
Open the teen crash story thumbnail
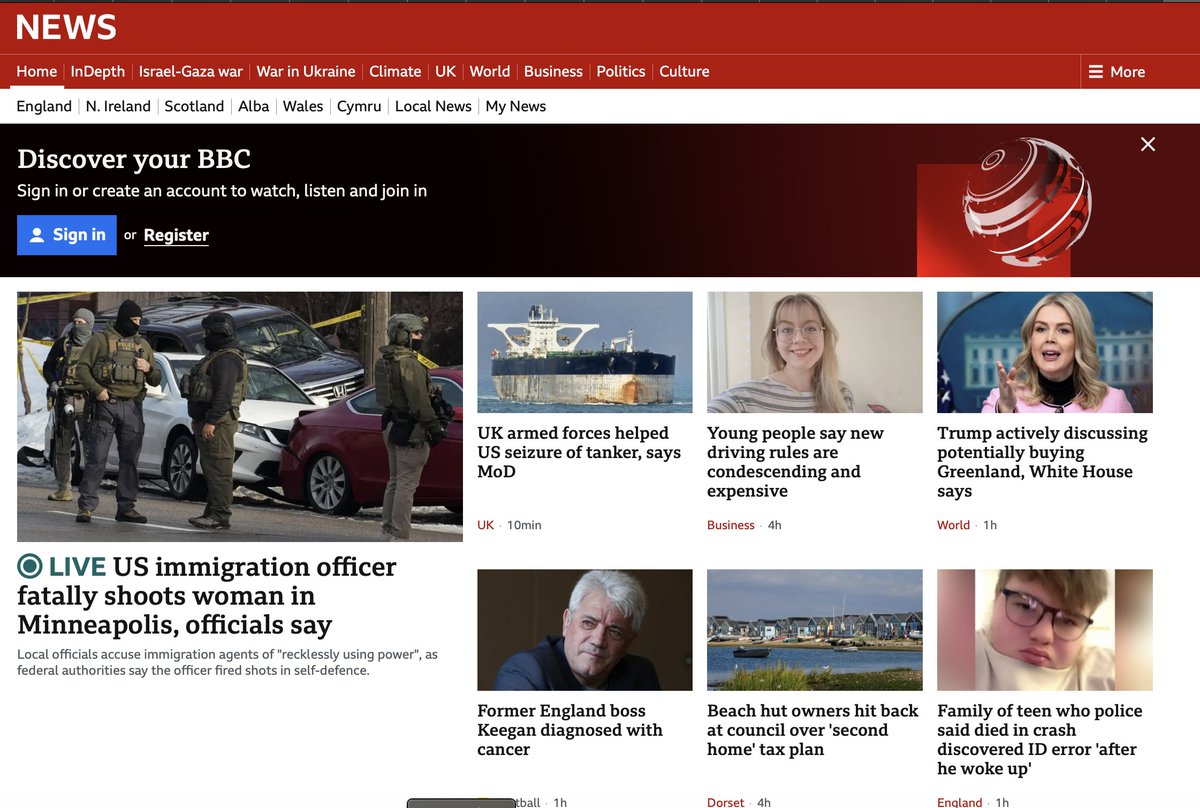(1045, 630)
